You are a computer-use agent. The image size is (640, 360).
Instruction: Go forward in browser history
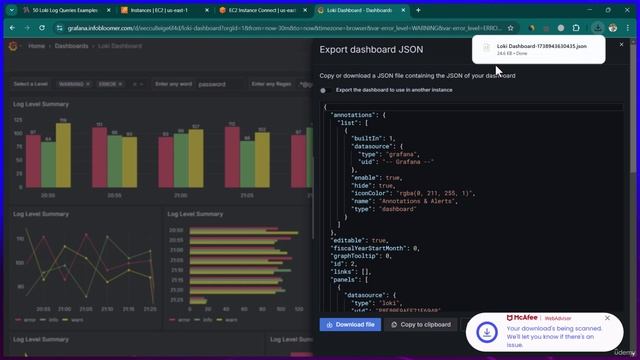(27, 28)
